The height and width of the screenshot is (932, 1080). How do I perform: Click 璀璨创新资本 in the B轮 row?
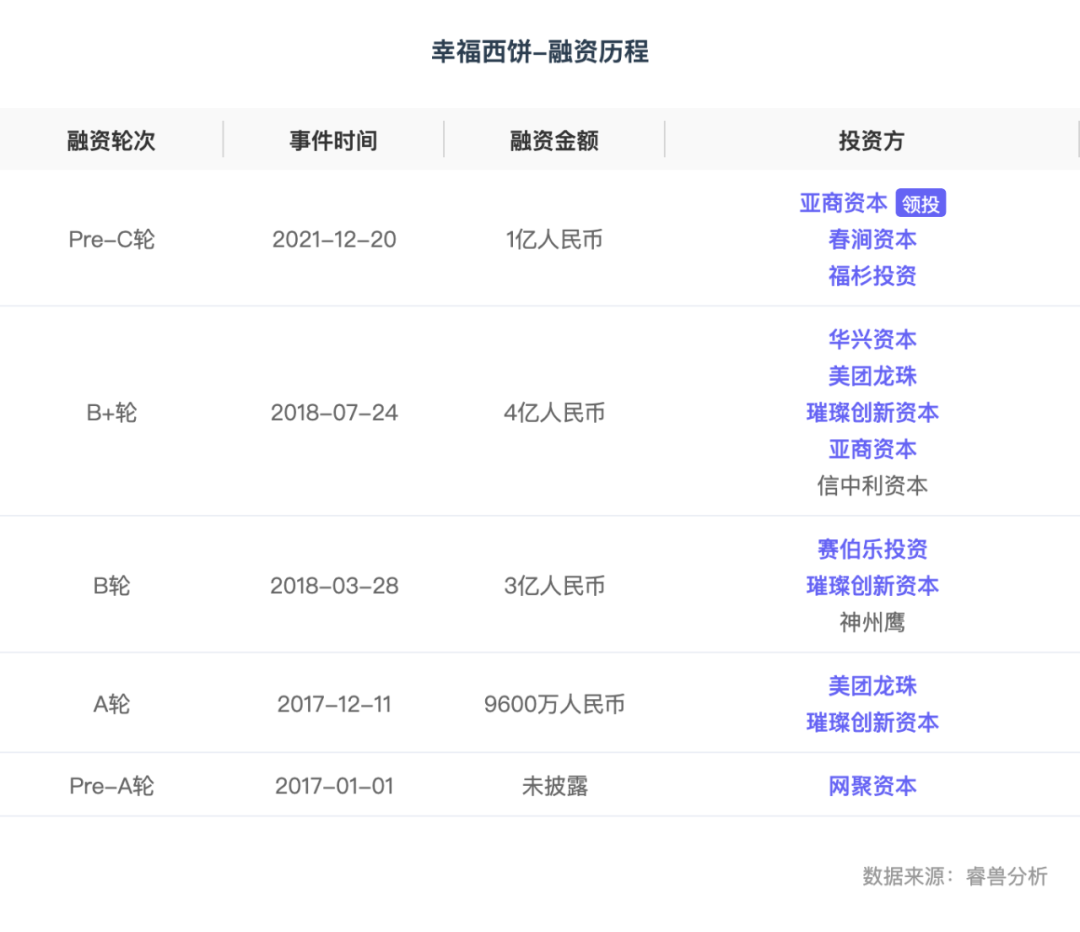pyautogui.click(x=872, y=586)
